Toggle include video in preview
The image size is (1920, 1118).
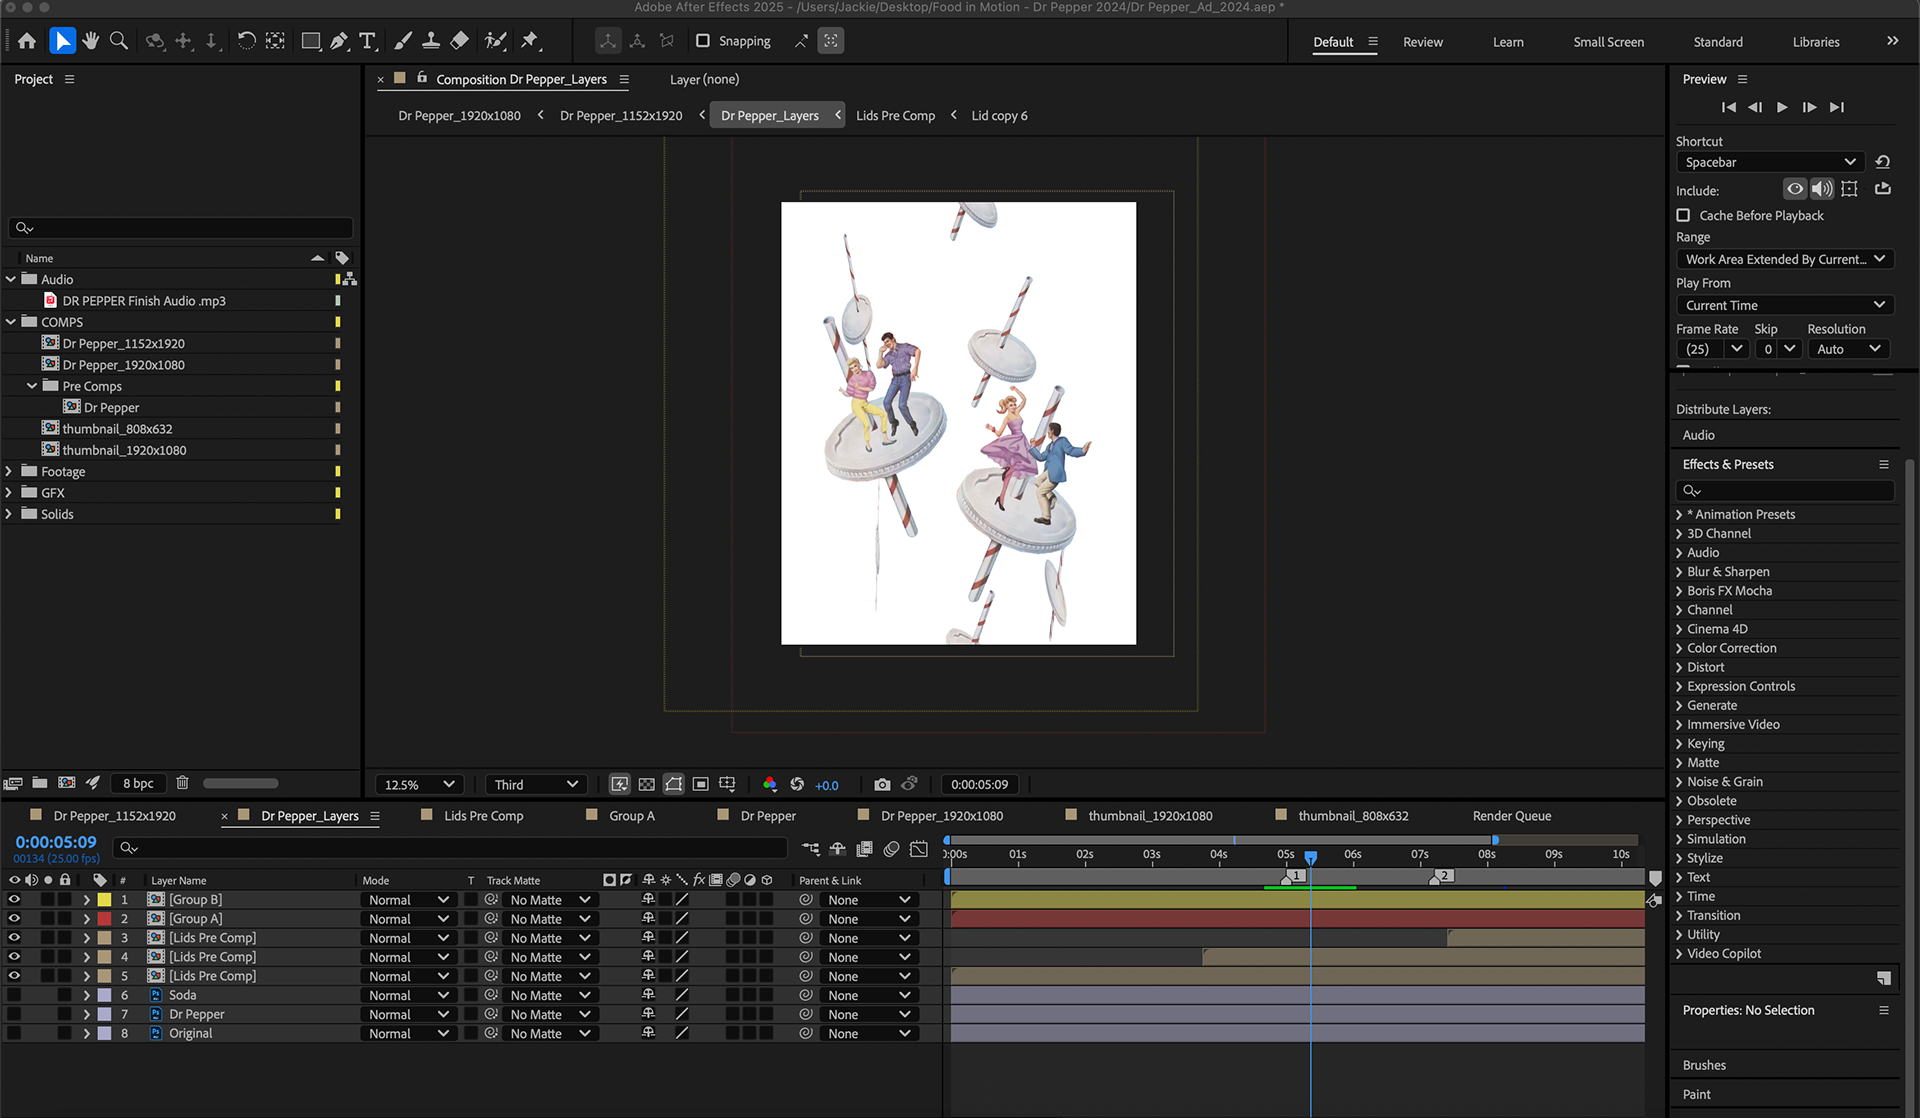point(1796,189)
